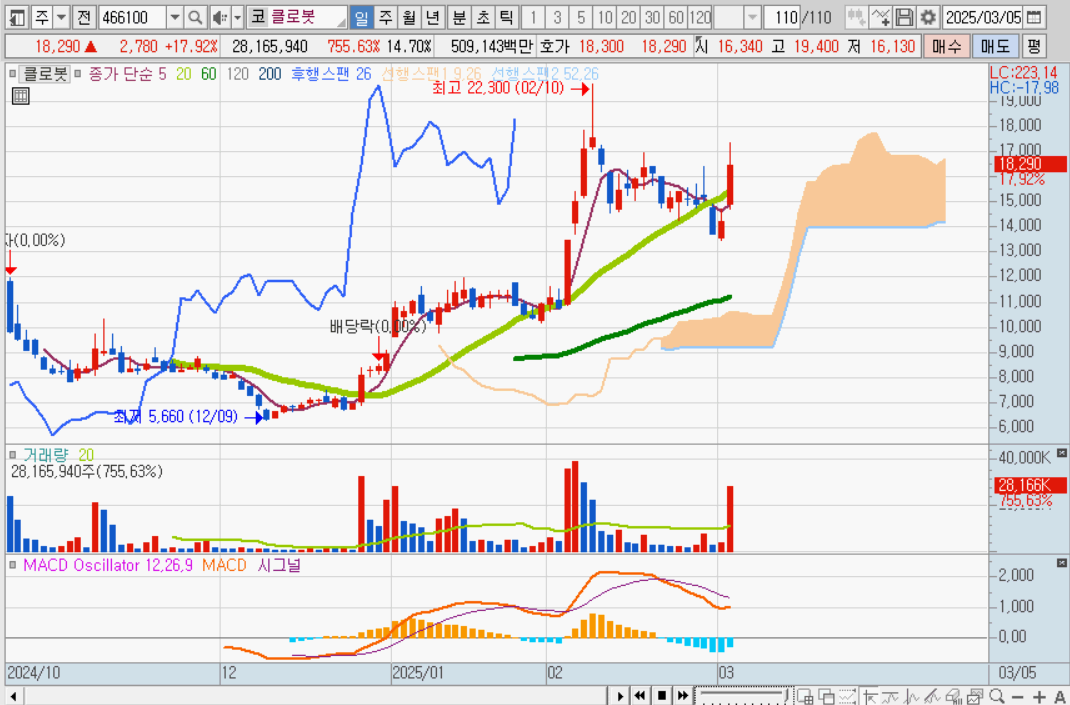The width and height of the screenshot is (1070, 705).
Task: Click the 후행스팬 26 indicator label
Action: coord(331,74)
